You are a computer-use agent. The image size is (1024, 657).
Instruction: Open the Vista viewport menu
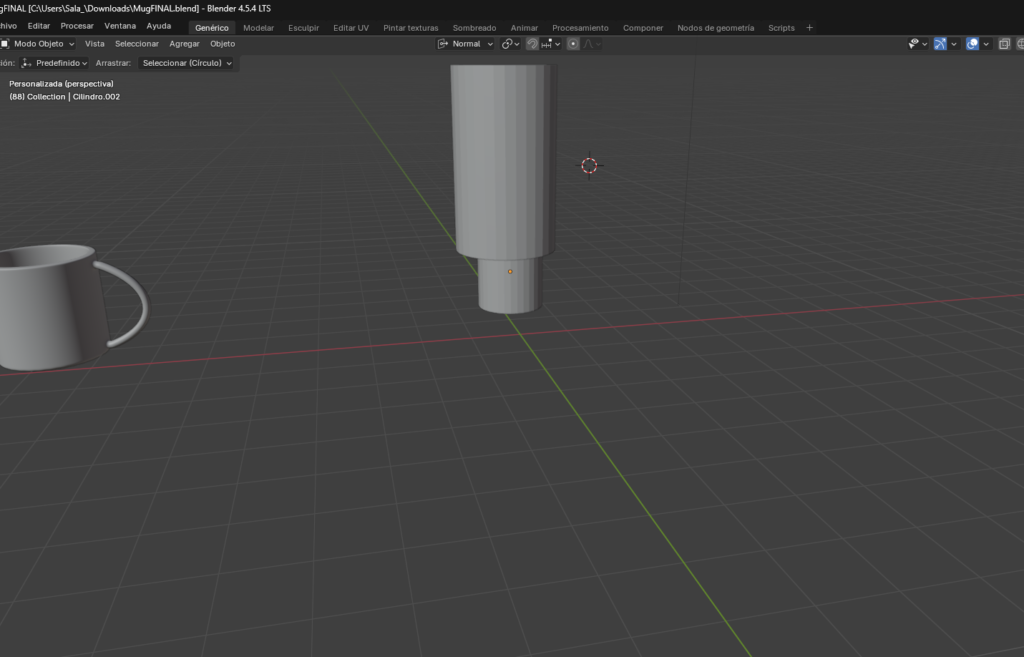tap(94, 44)
